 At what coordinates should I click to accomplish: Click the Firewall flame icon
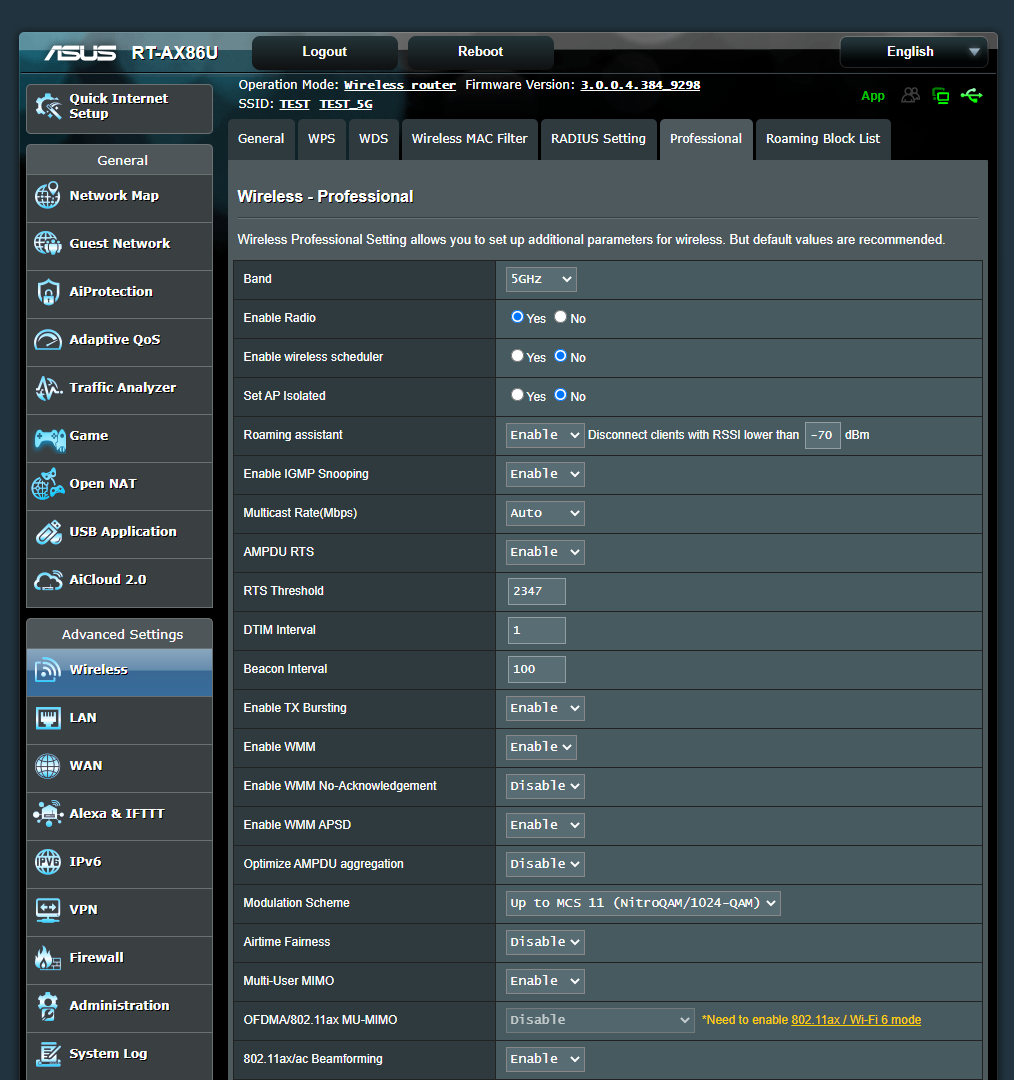tap(48, 958)
